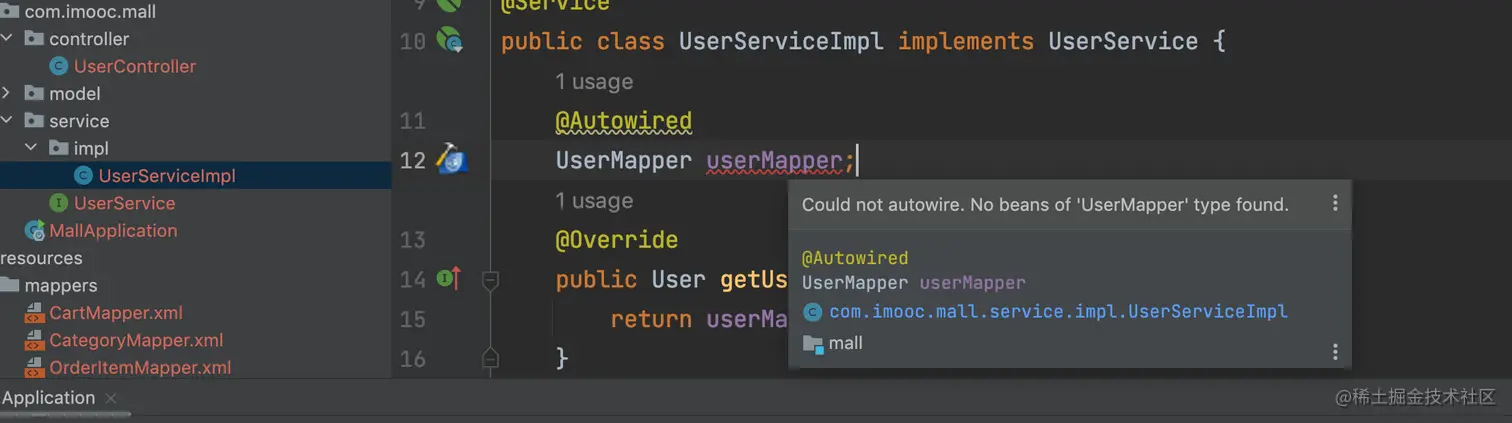The width and height of the screenshot is (1512, 423).
Task: Click line number 12 in gutter
Action: click(412, 161)
